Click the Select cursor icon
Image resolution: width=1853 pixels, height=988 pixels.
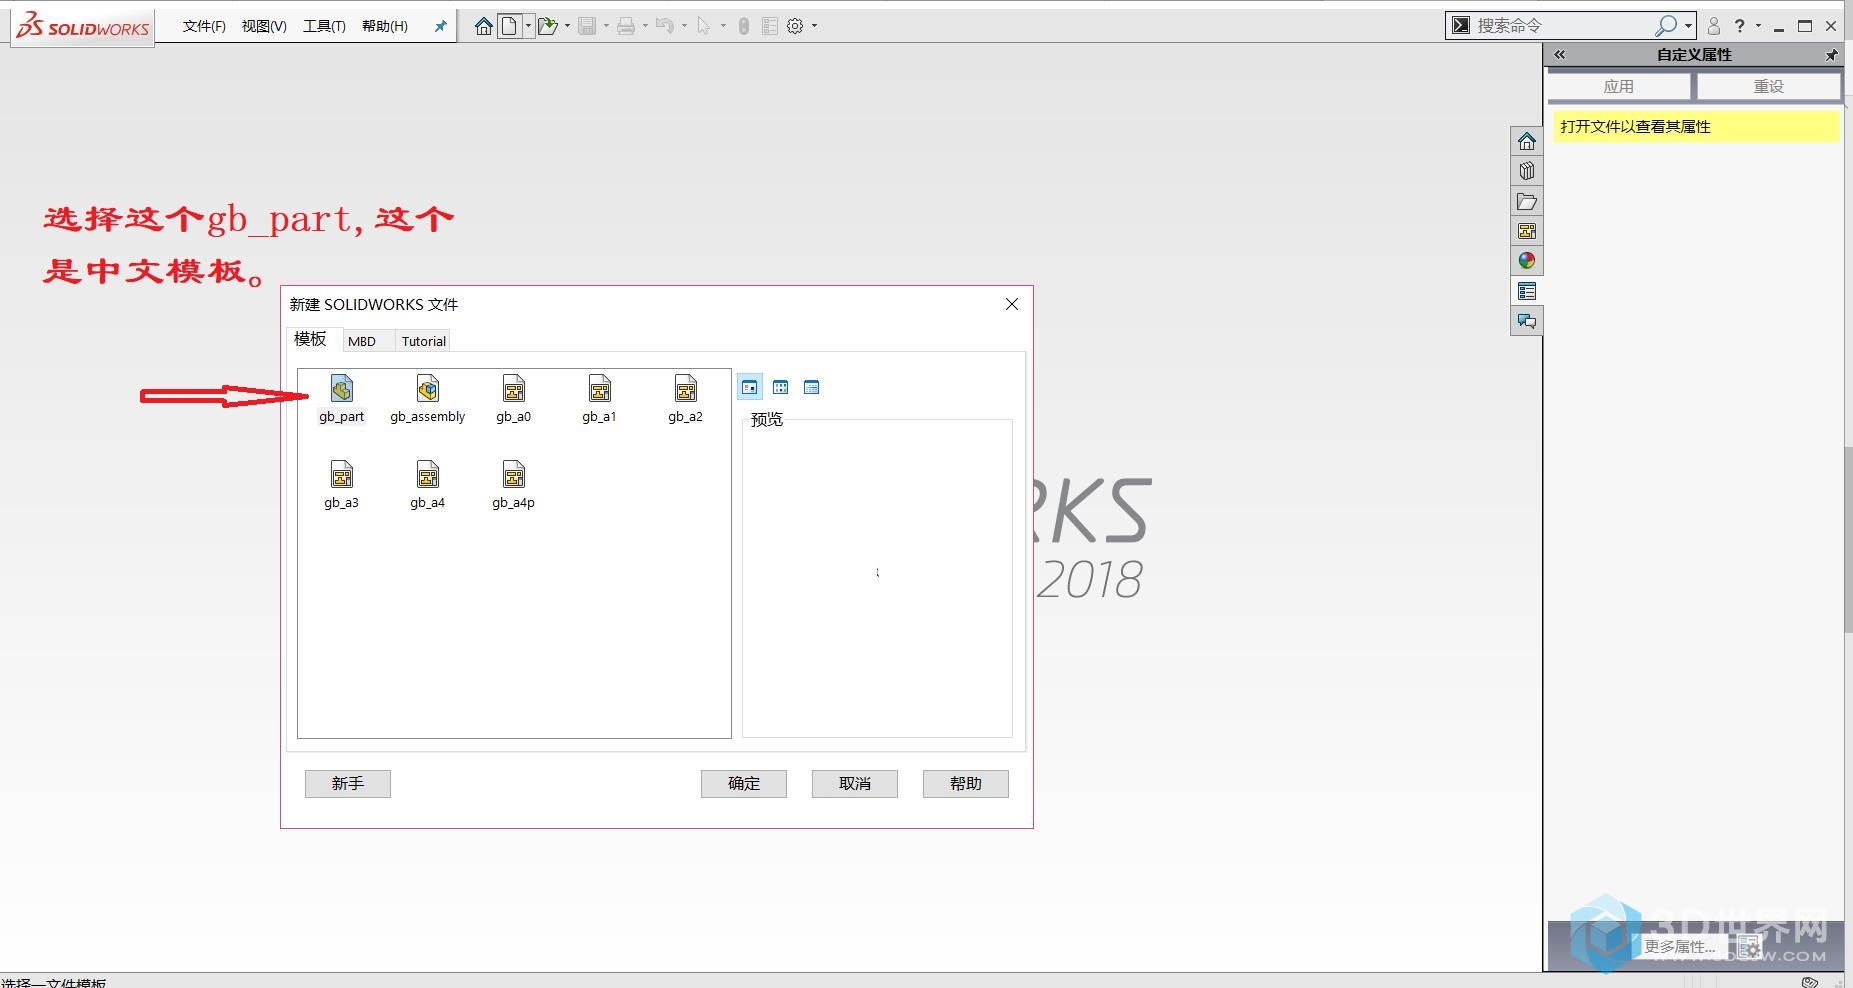(704, 26)
